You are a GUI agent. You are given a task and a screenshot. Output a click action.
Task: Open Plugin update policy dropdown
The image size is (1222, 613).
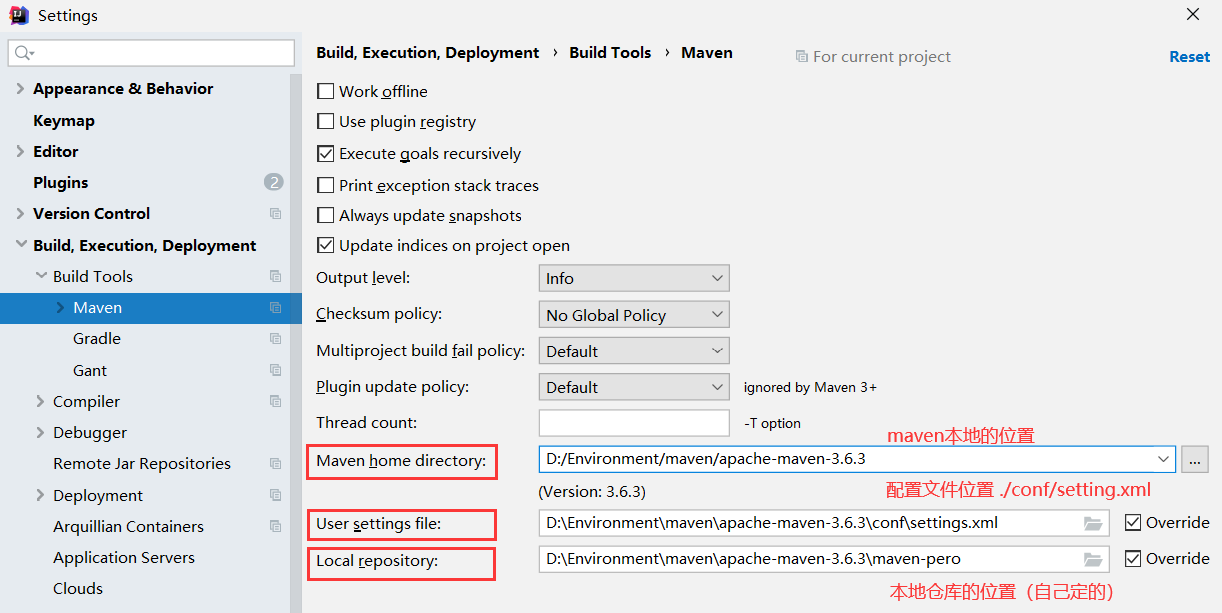(634, 387)
